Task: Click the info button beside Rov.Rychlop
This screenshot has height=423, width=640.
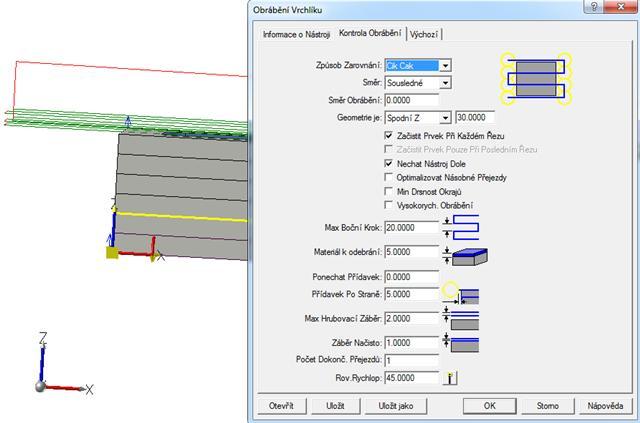Action: (451, 379)
